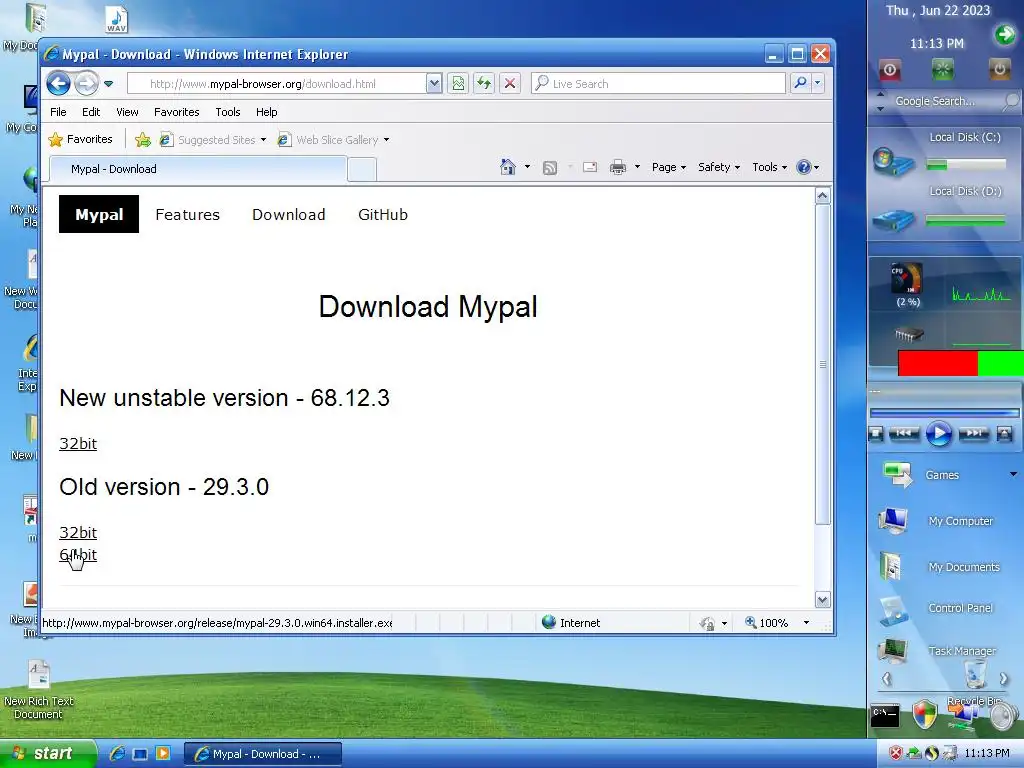The image size is (1024, 768).
Task: Click the Live Search box
Action: [658, 84]
